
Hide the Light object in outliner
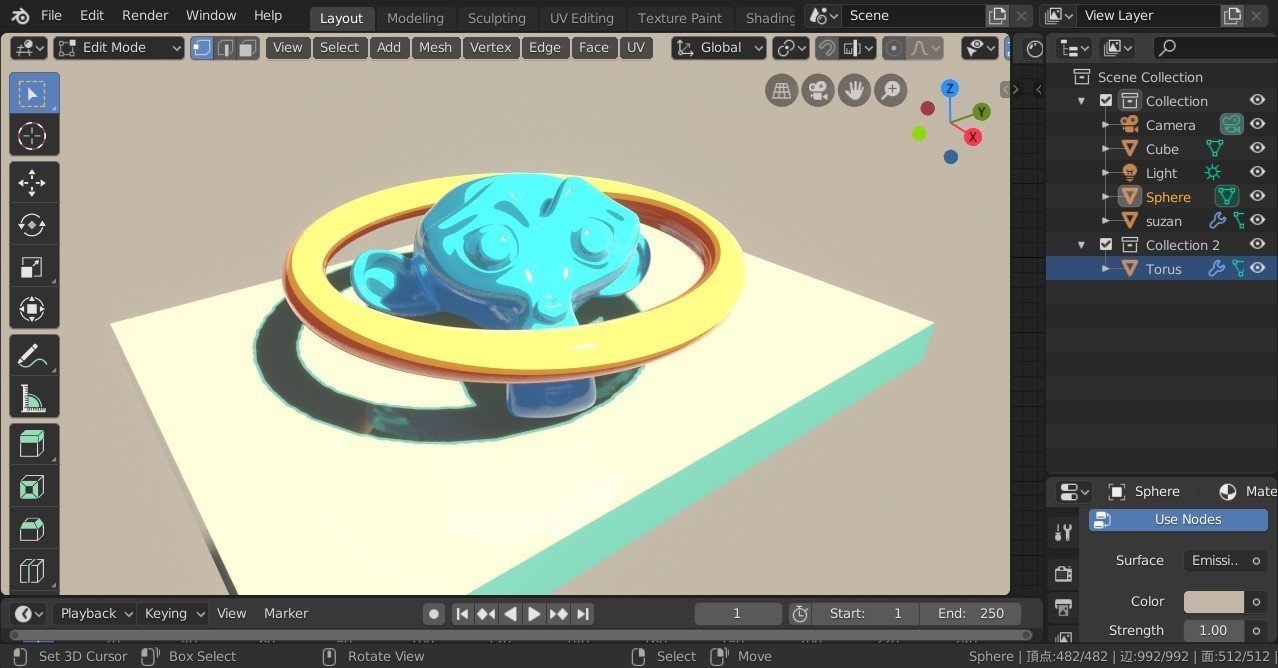1258,173
